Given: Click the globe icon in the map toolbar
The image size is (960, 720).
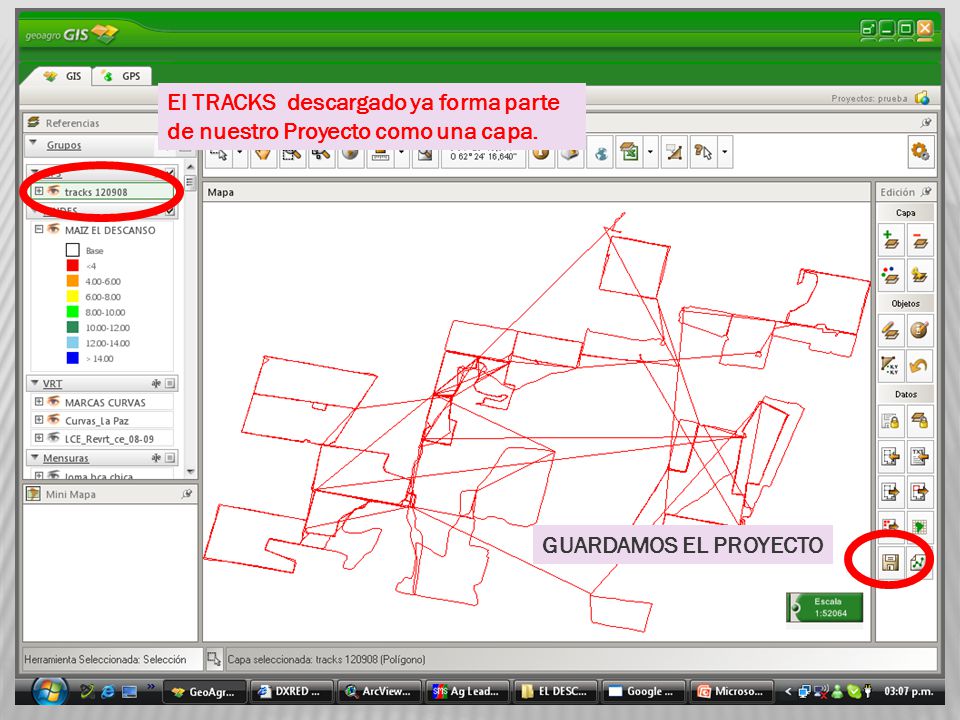Looking at the screenshot, I should [x=601, y=153].
